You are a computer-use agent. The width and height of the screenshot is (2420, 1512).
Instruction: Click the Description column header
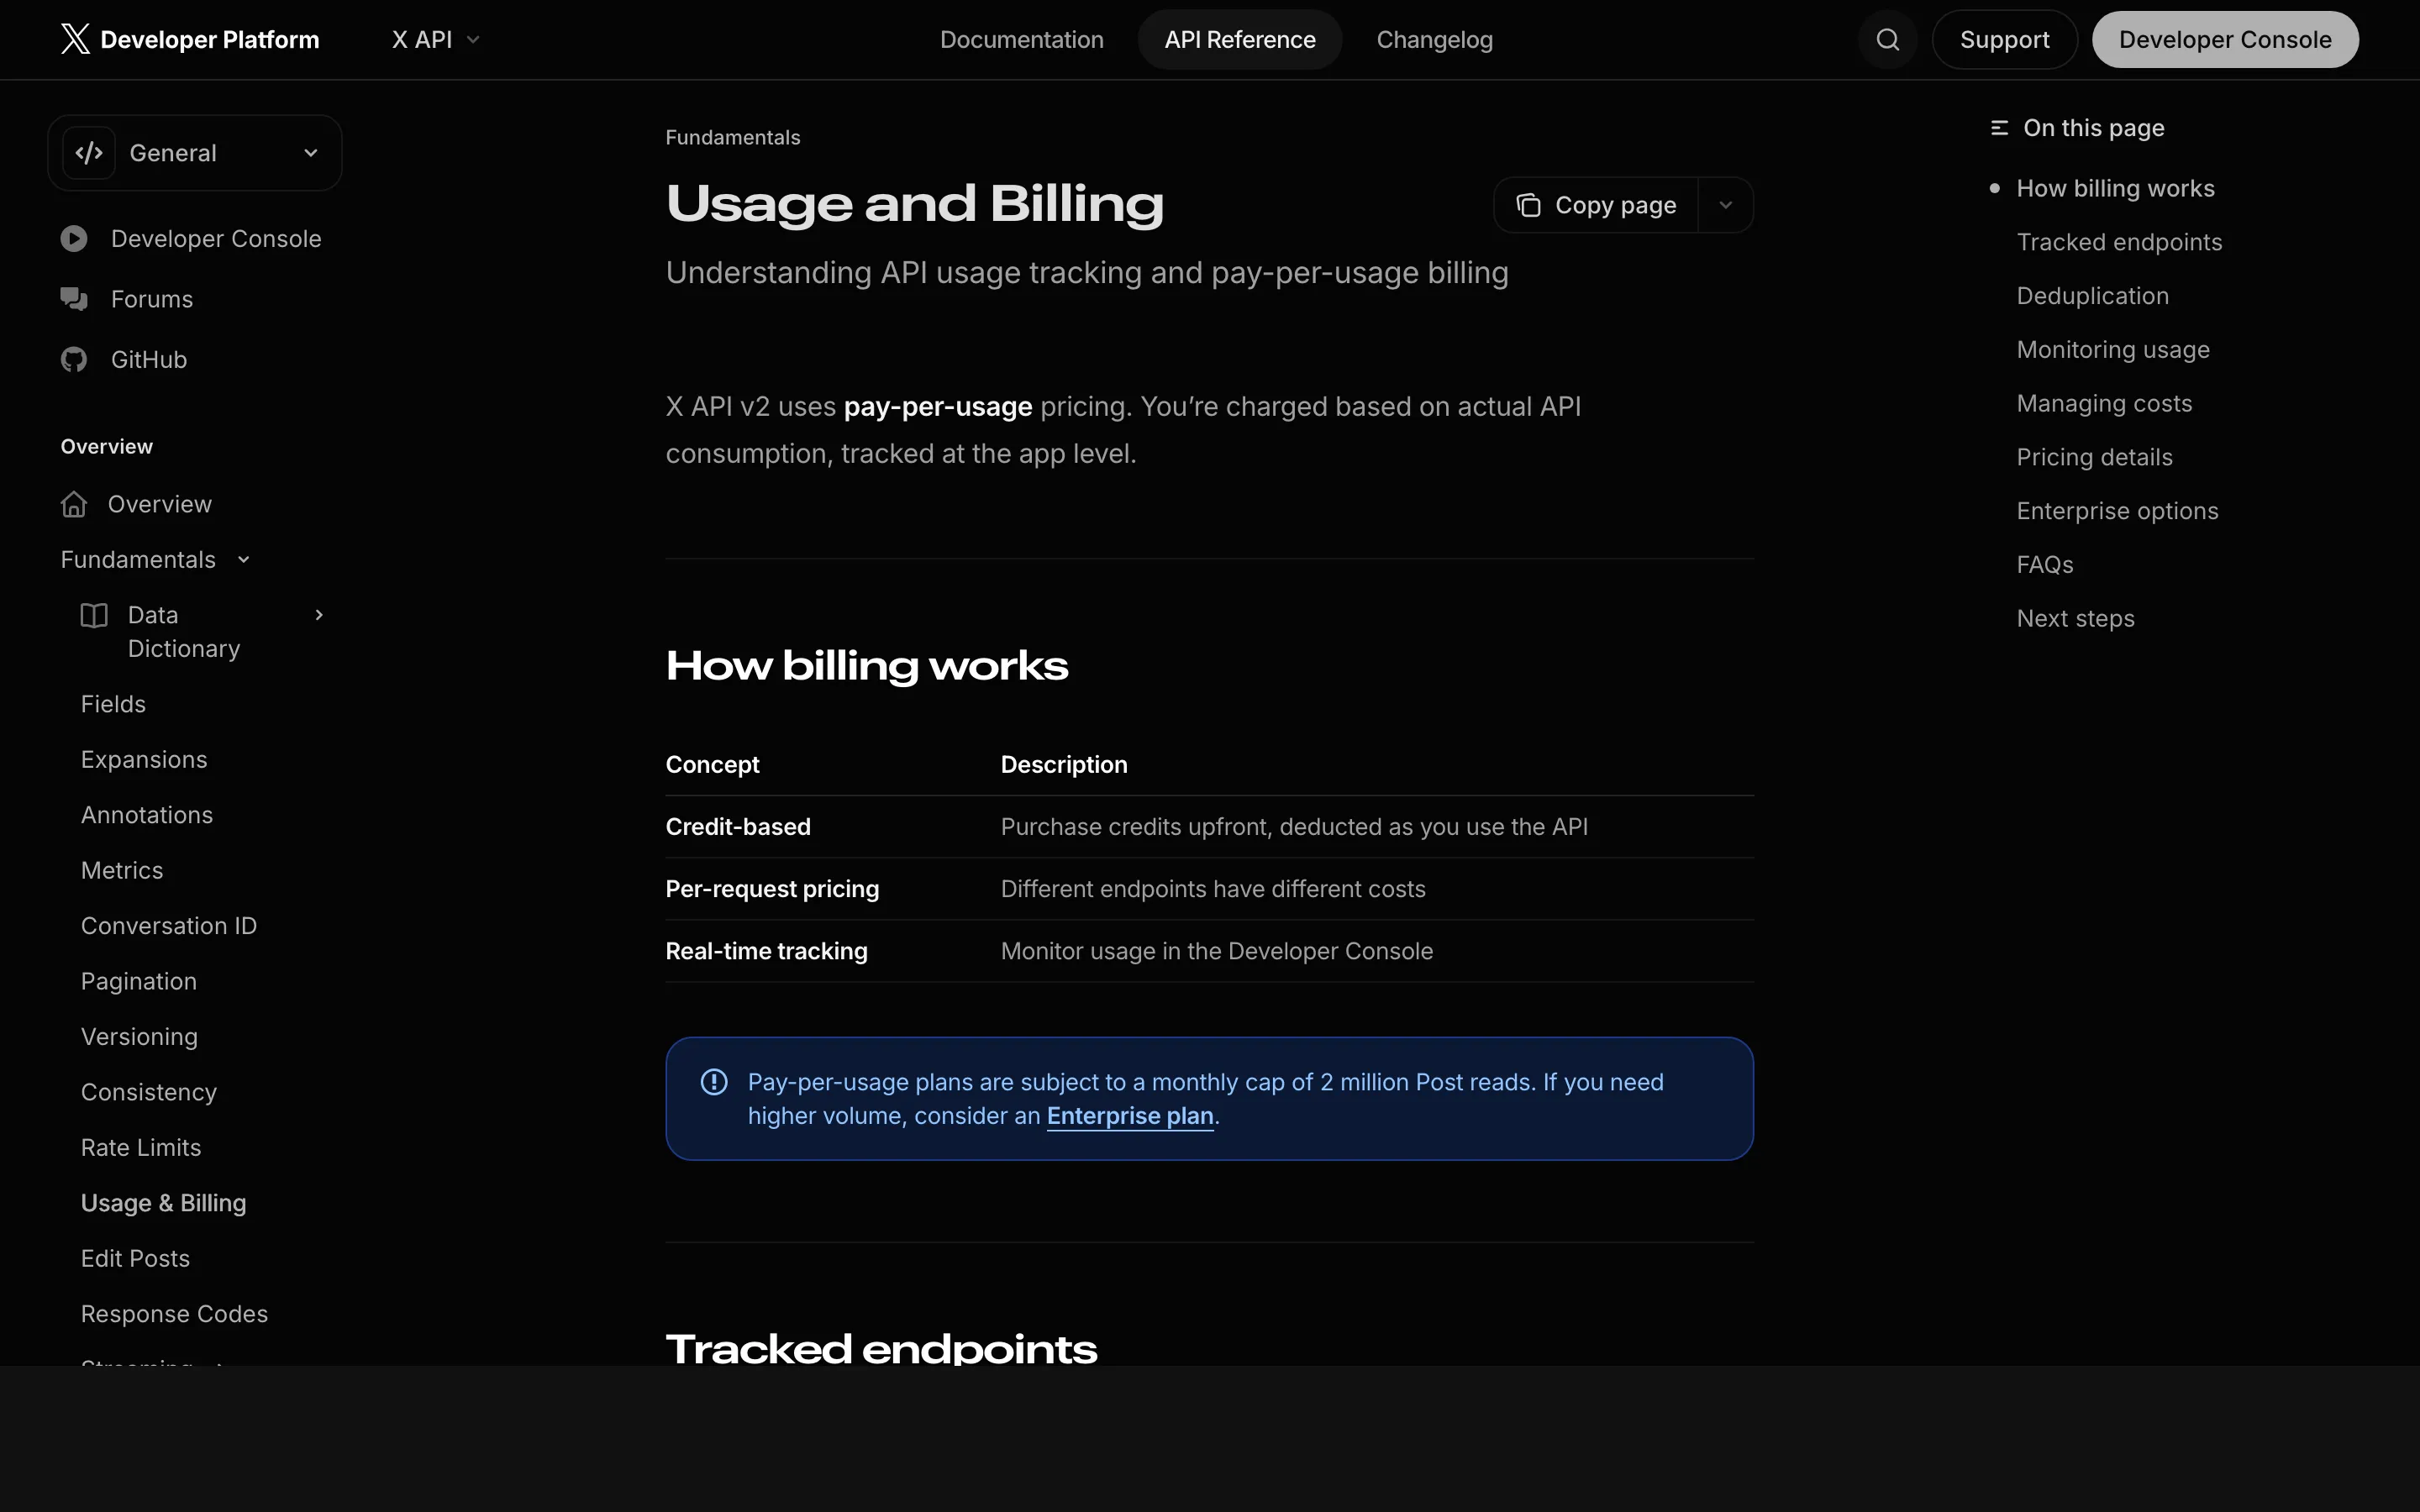tap(1064, 765)
